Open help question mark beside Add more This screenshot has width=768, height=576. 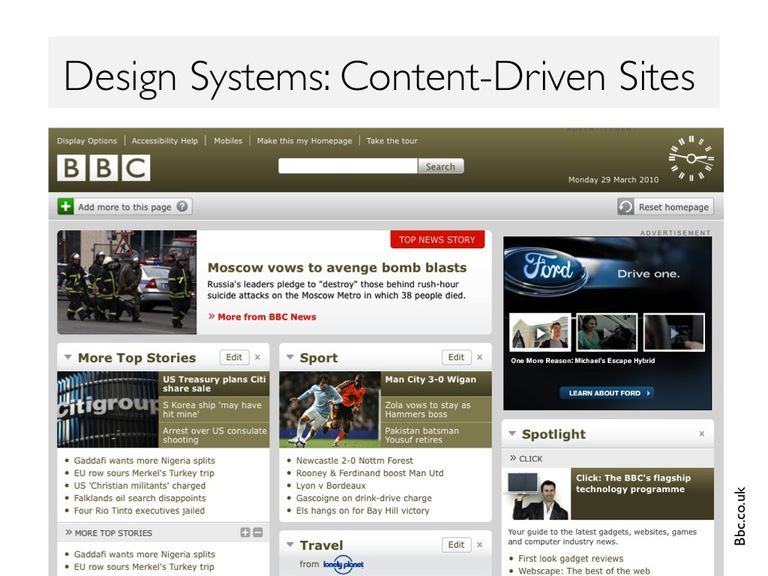pos(182,206)
